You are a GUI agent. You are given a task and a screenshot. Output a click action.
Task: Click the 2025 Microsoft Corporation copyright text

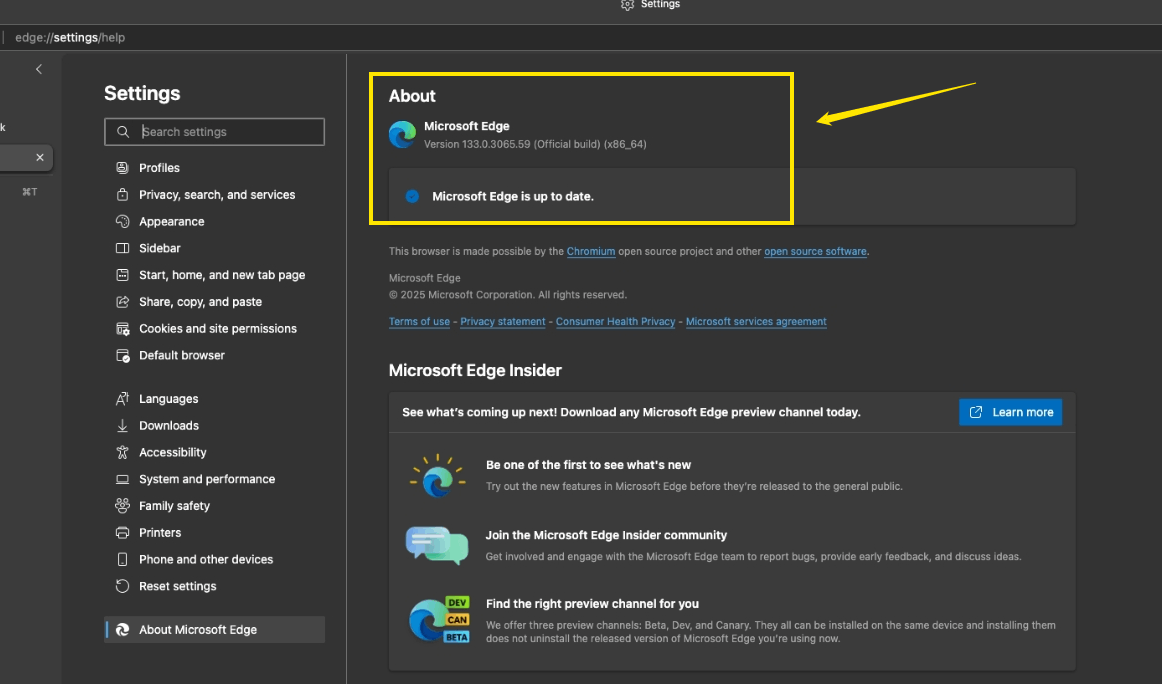click(x=508, y=295)
